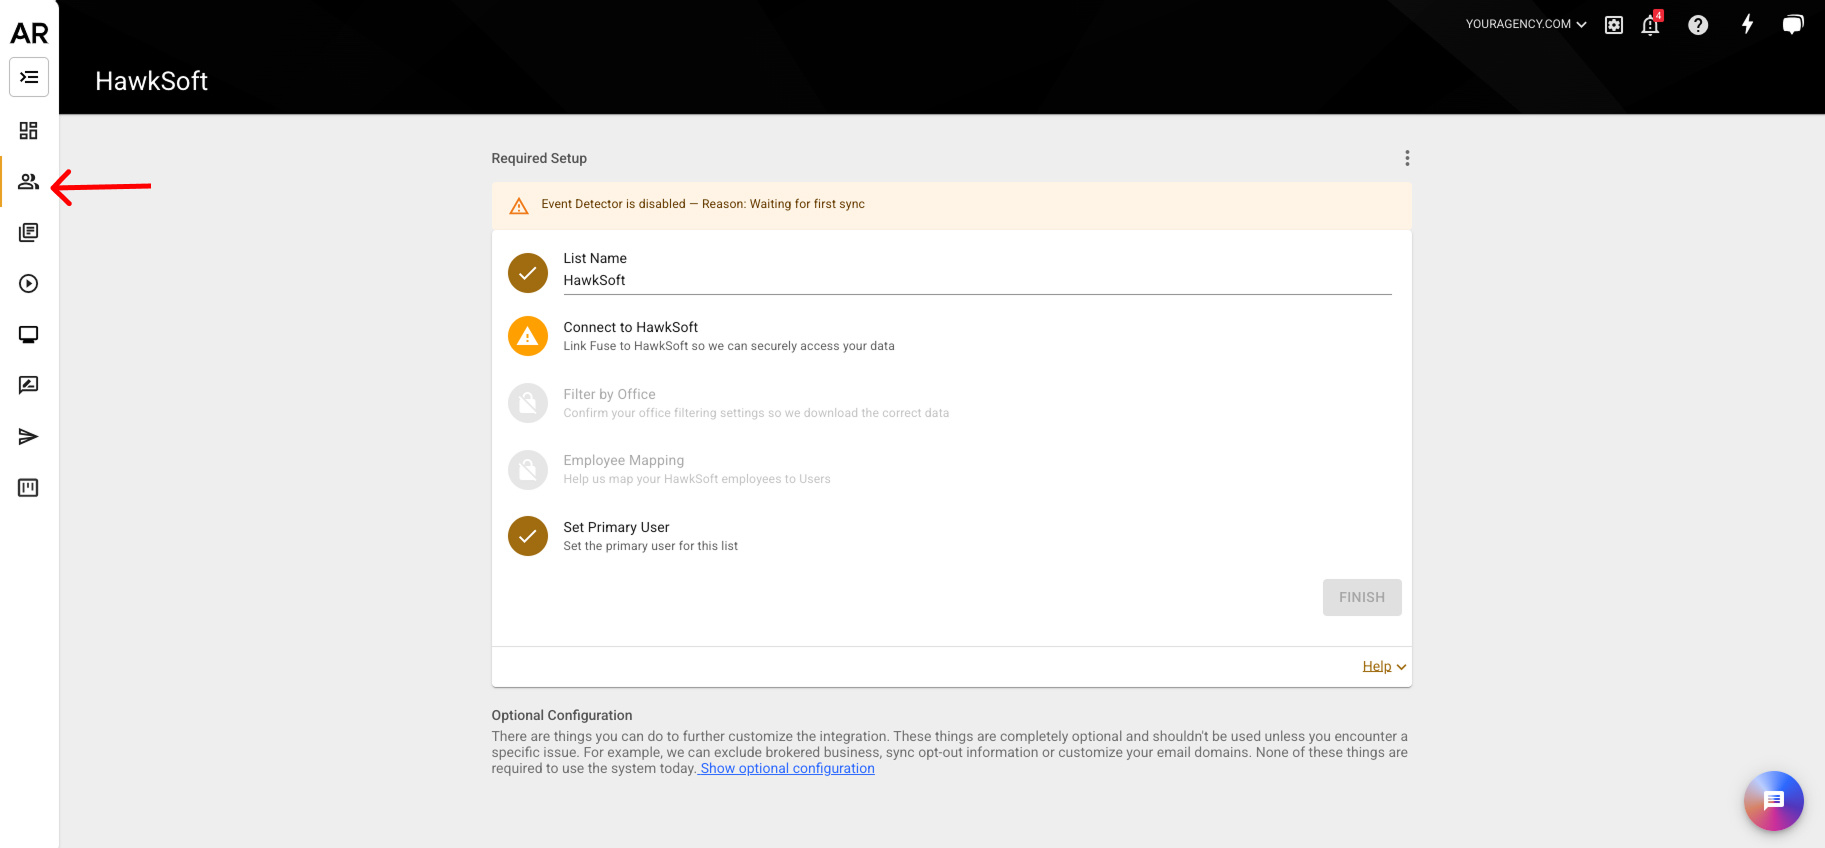The height and width of the screenshot is (848, 1825).
Task: Open the help question mark icon
Action: [1698, 25]
